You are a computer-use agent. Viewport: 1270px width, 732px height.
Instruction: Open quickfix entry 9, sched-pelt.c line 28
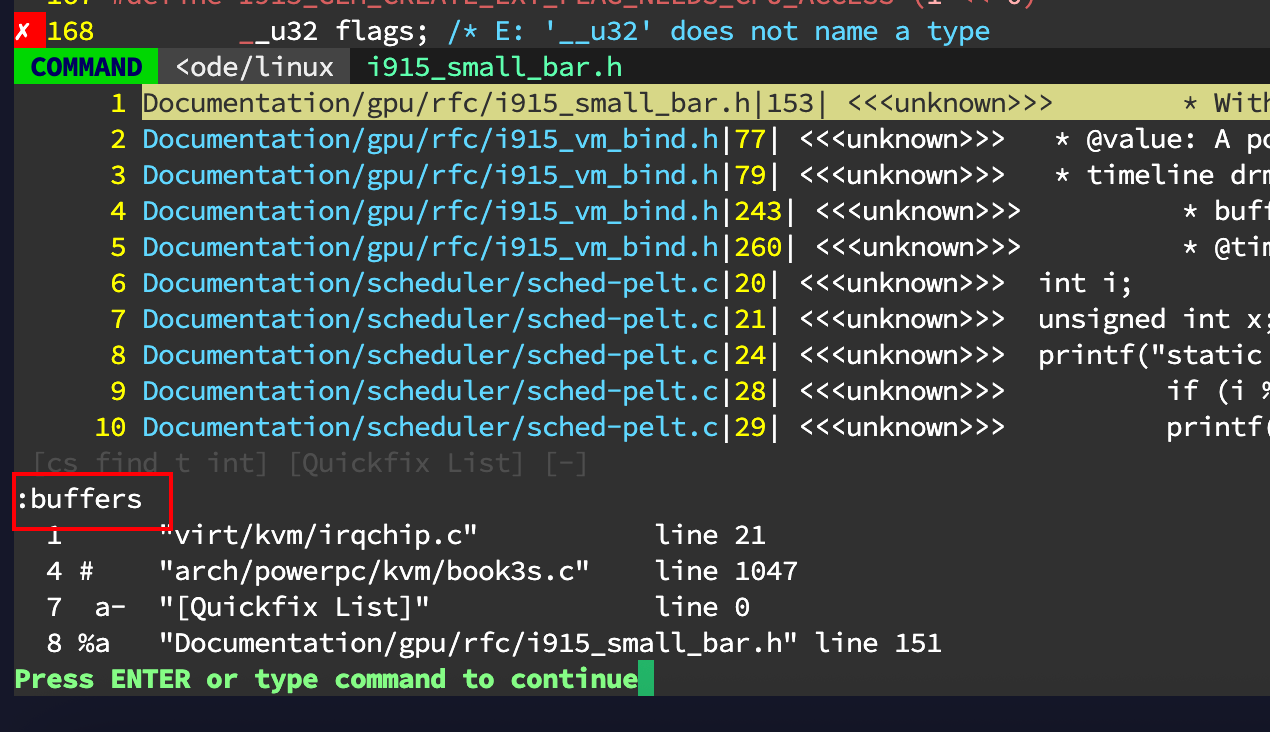430,391
